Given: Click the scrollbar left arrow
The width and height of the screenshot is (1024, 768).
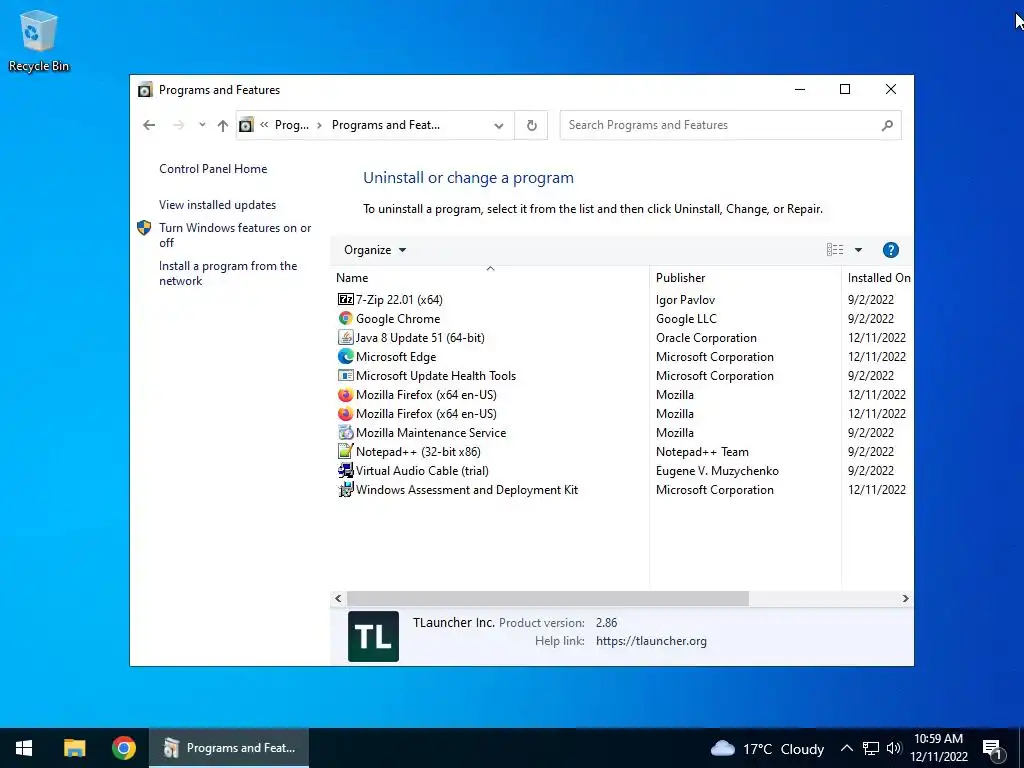Looking at the screenshot, I should [338, 598].
